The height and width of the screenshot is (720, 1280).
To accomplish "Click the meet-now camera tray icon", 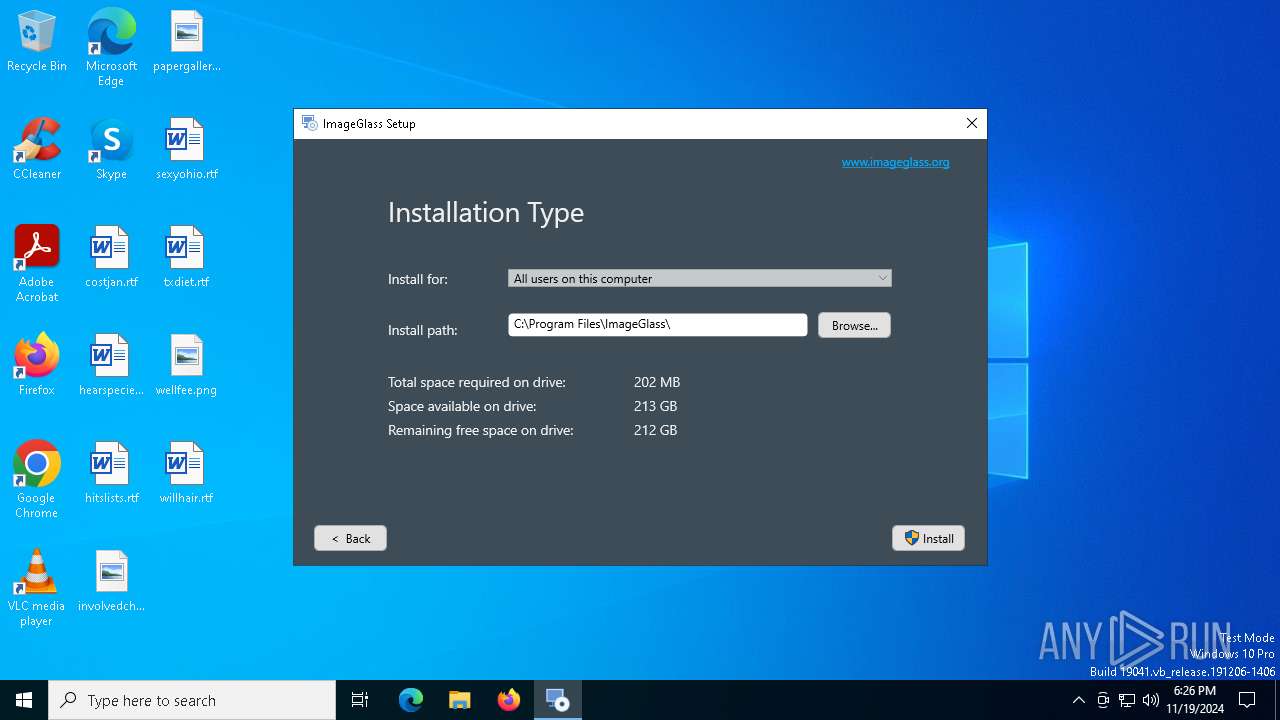I will point(1103,700).
